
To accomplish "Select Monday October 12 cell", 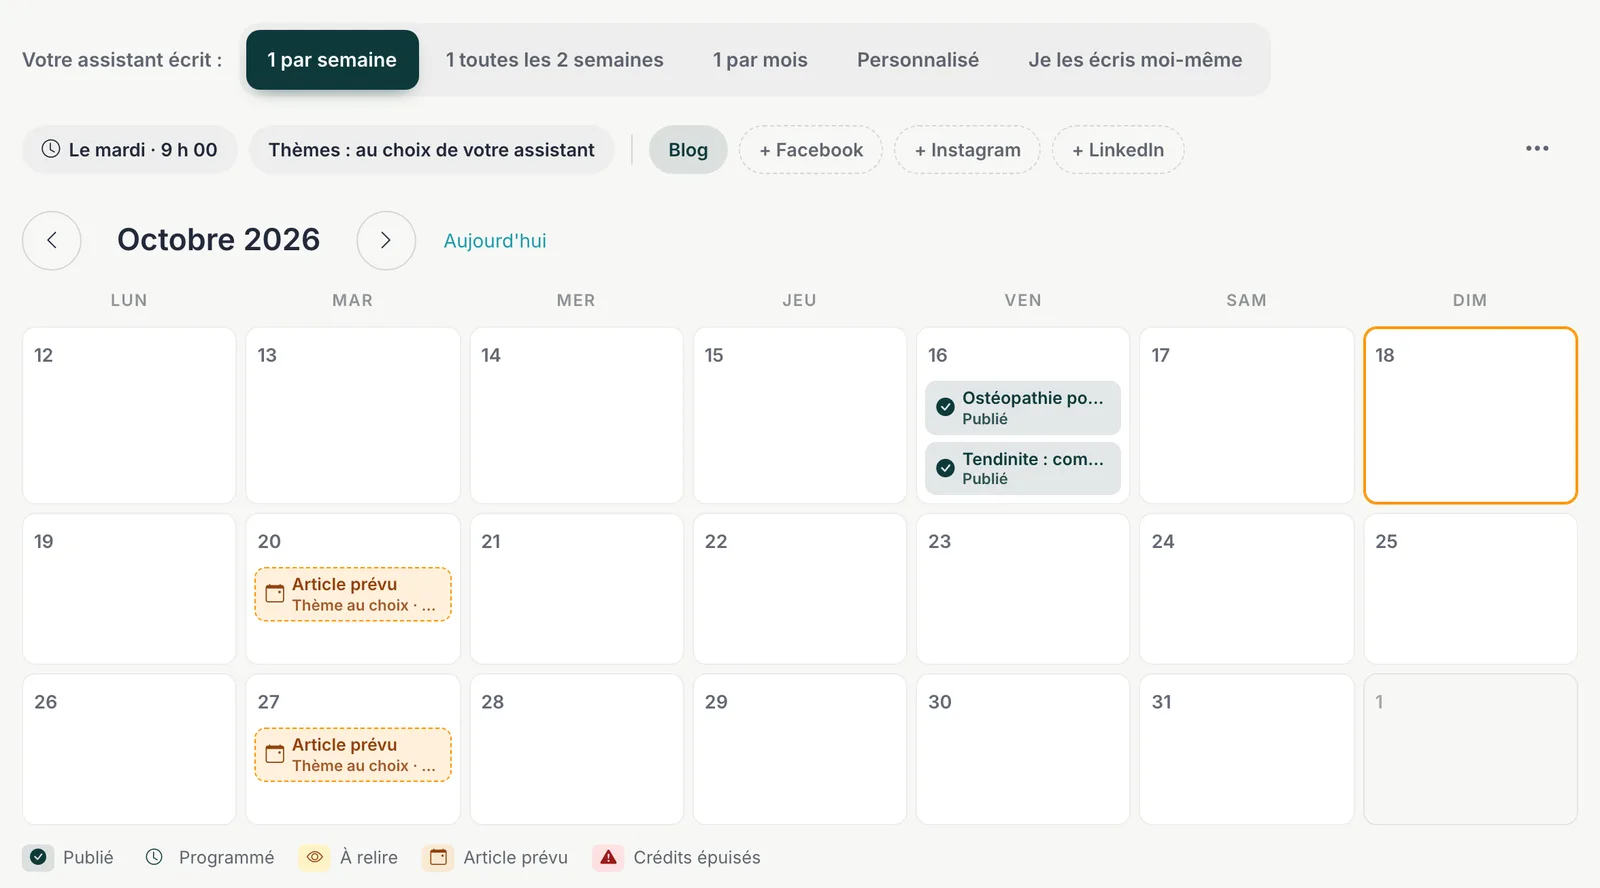I will pyautogui.click(x=129, y=415).
